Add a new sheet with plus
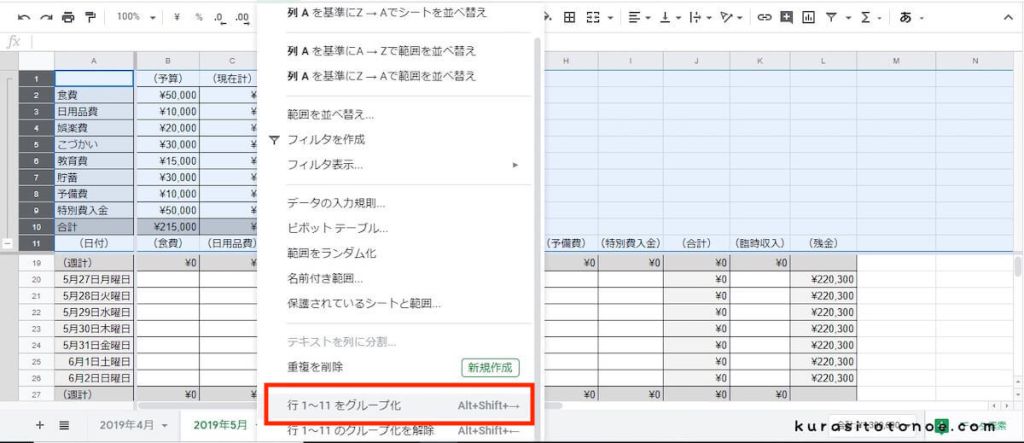The width and height of the screenshot is (1024, 443). 40,425
